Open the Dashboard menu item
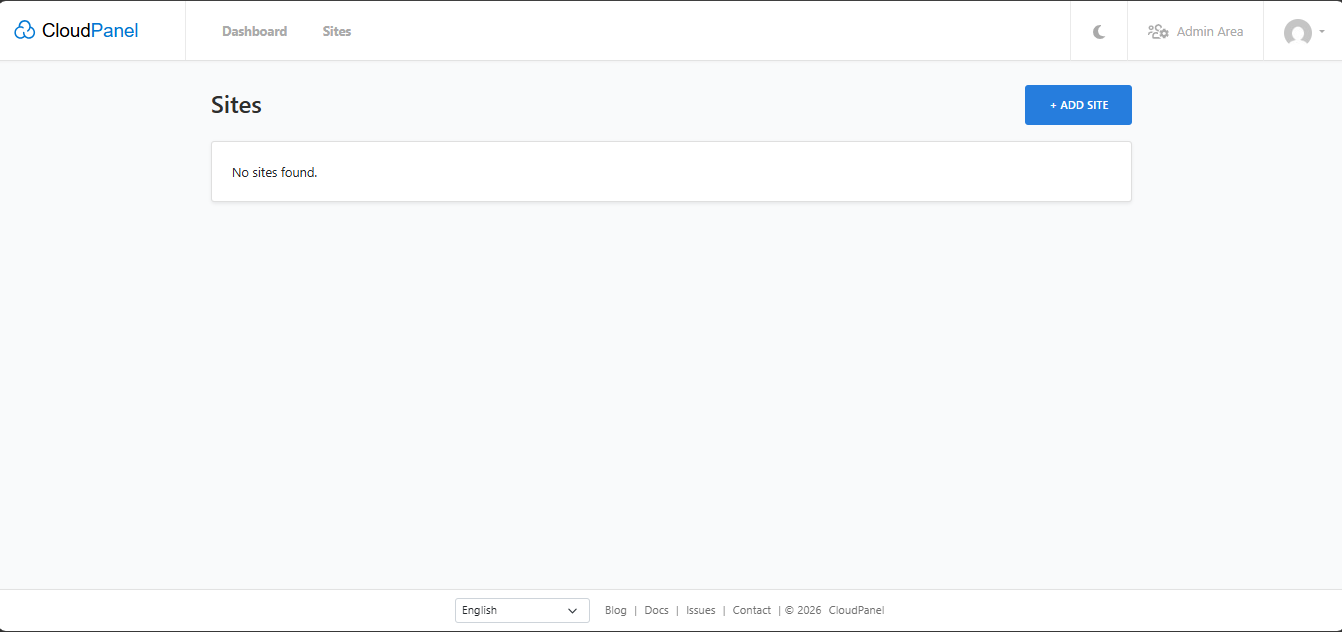This screenshot has height=632, width=1342. 254,31
